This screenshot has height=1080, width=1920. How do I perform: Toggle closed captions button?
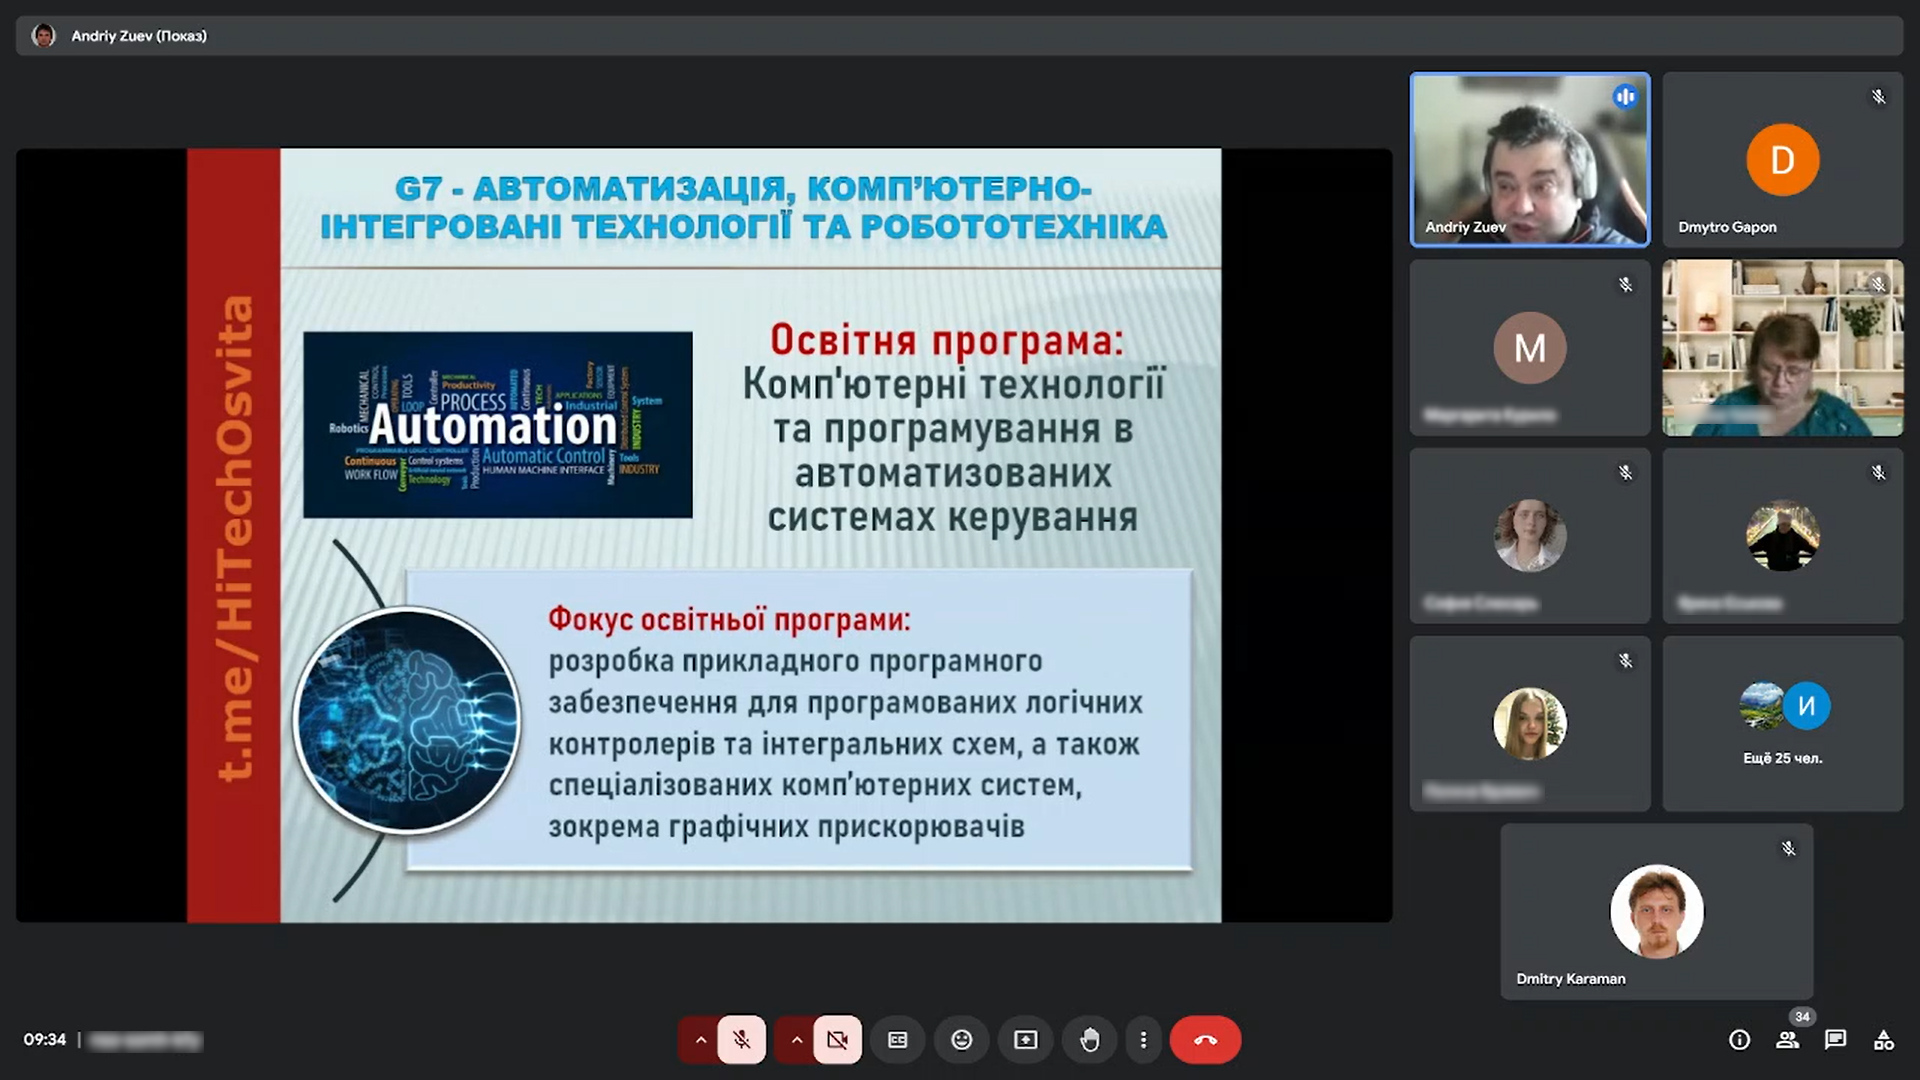coord(898,1040)
